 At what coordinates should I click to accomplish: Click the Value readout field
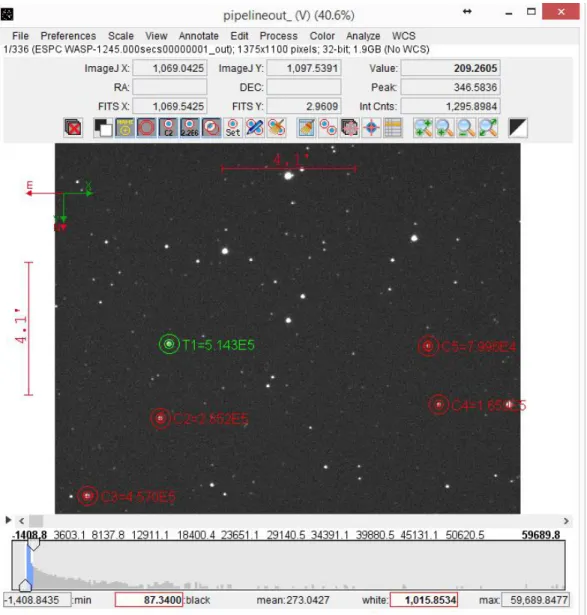(x=451, y=68)
